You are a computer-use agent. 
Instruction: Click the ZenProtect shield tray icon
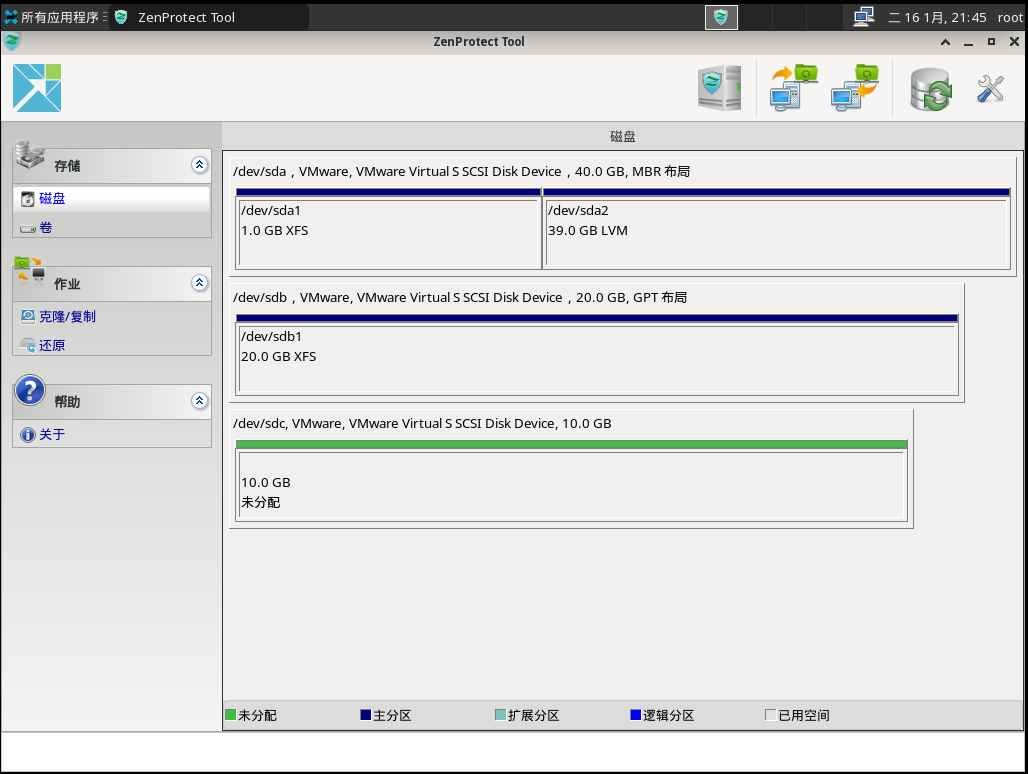click(721, 17)
